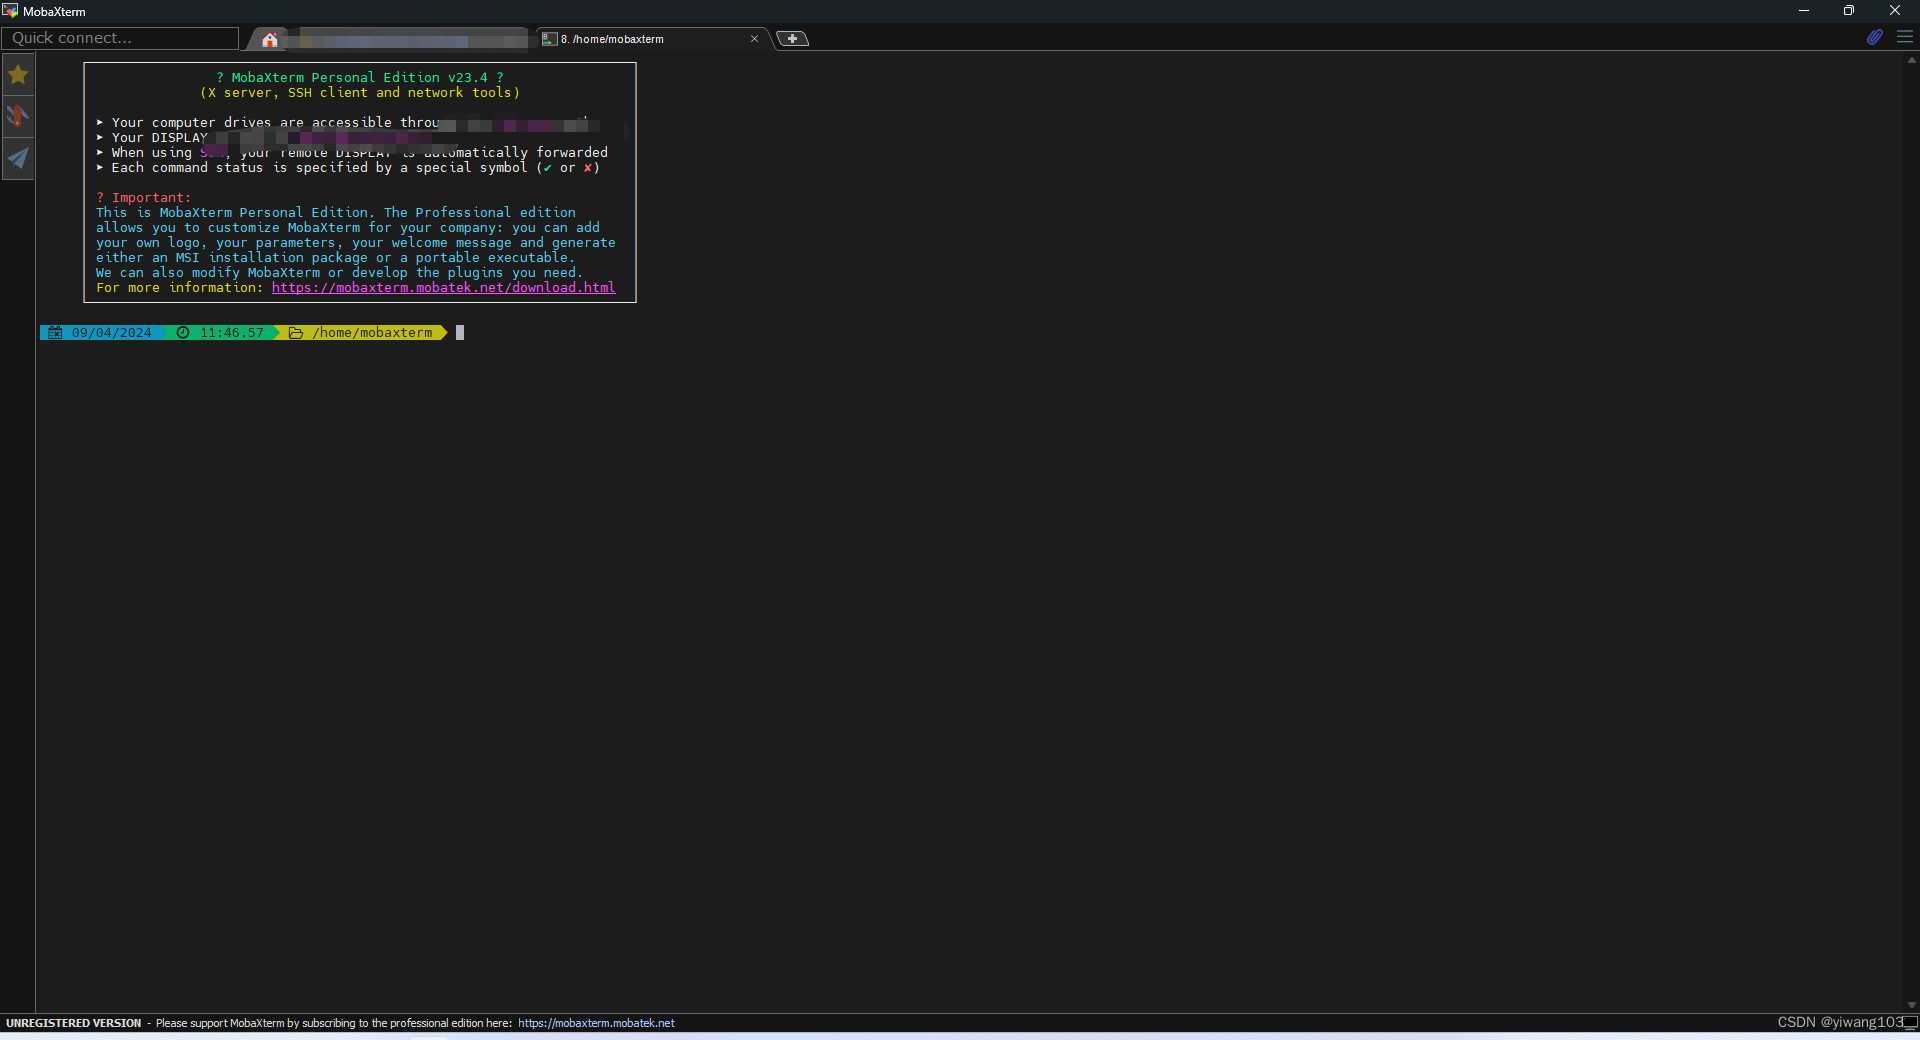Viewport: 1920px width, 1040px height.
Task: Click the time 11:46.57 prompt segment
Action: coord(222,333)
